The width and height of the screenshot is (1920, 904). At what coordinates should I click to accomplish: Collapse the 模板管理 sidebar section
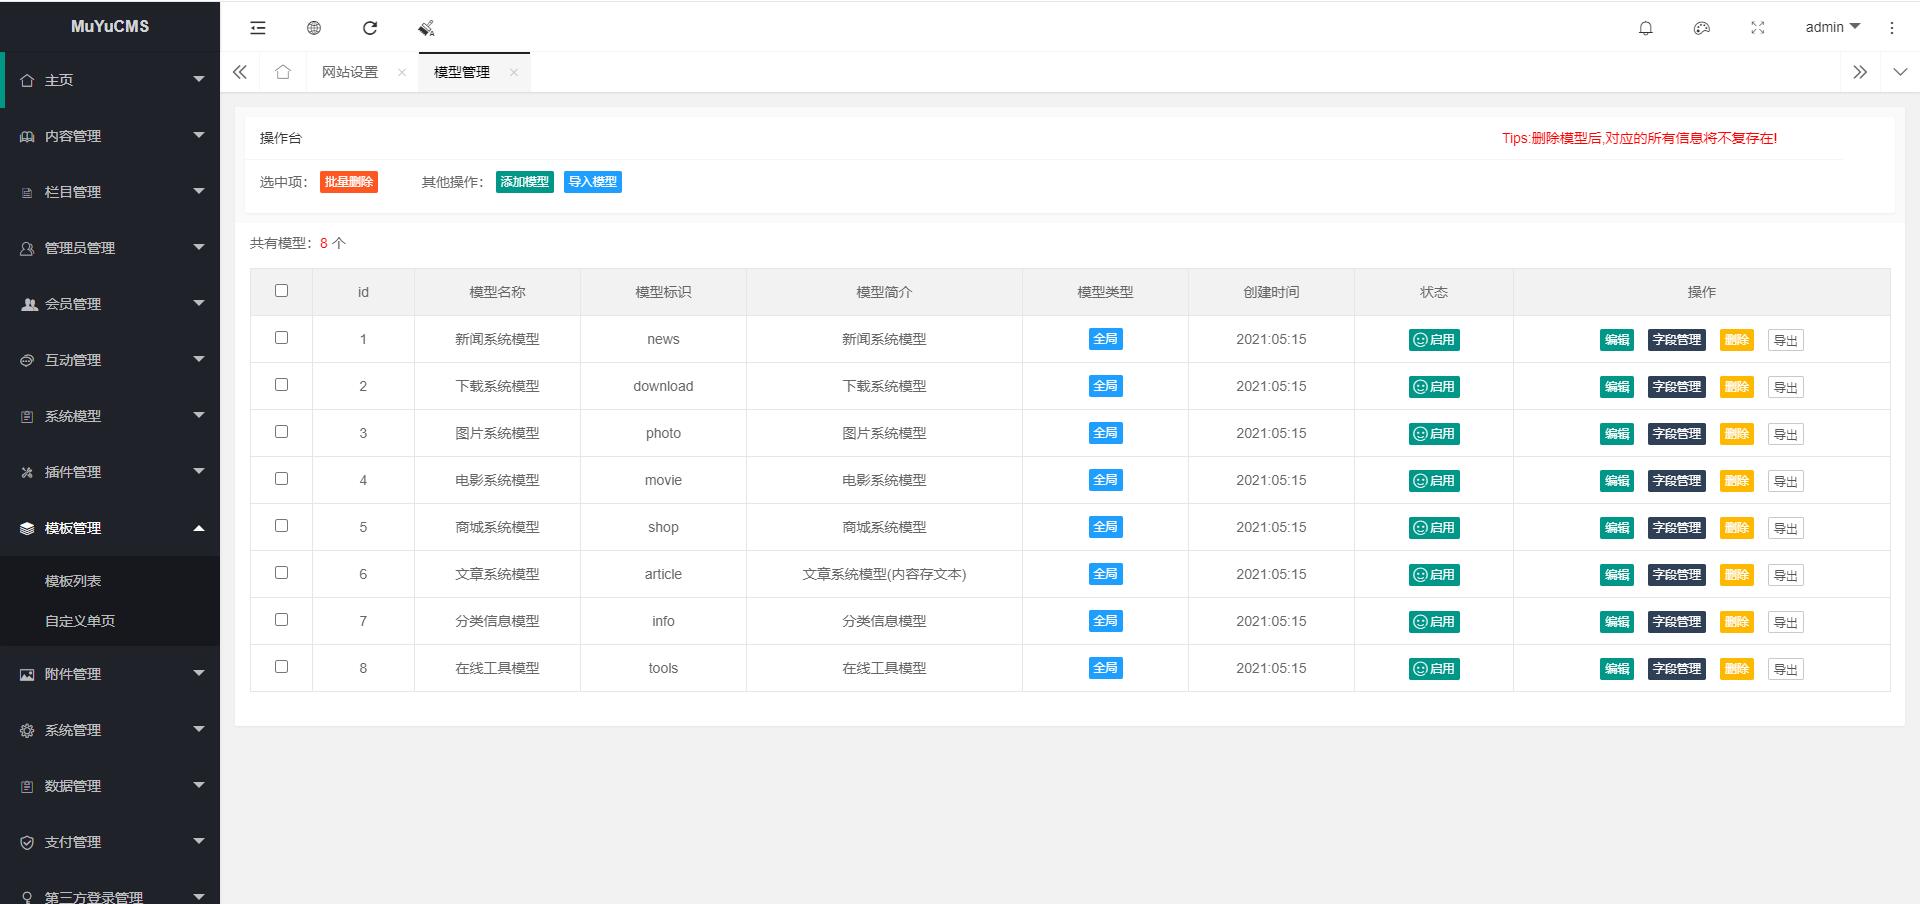click(110, 528)
